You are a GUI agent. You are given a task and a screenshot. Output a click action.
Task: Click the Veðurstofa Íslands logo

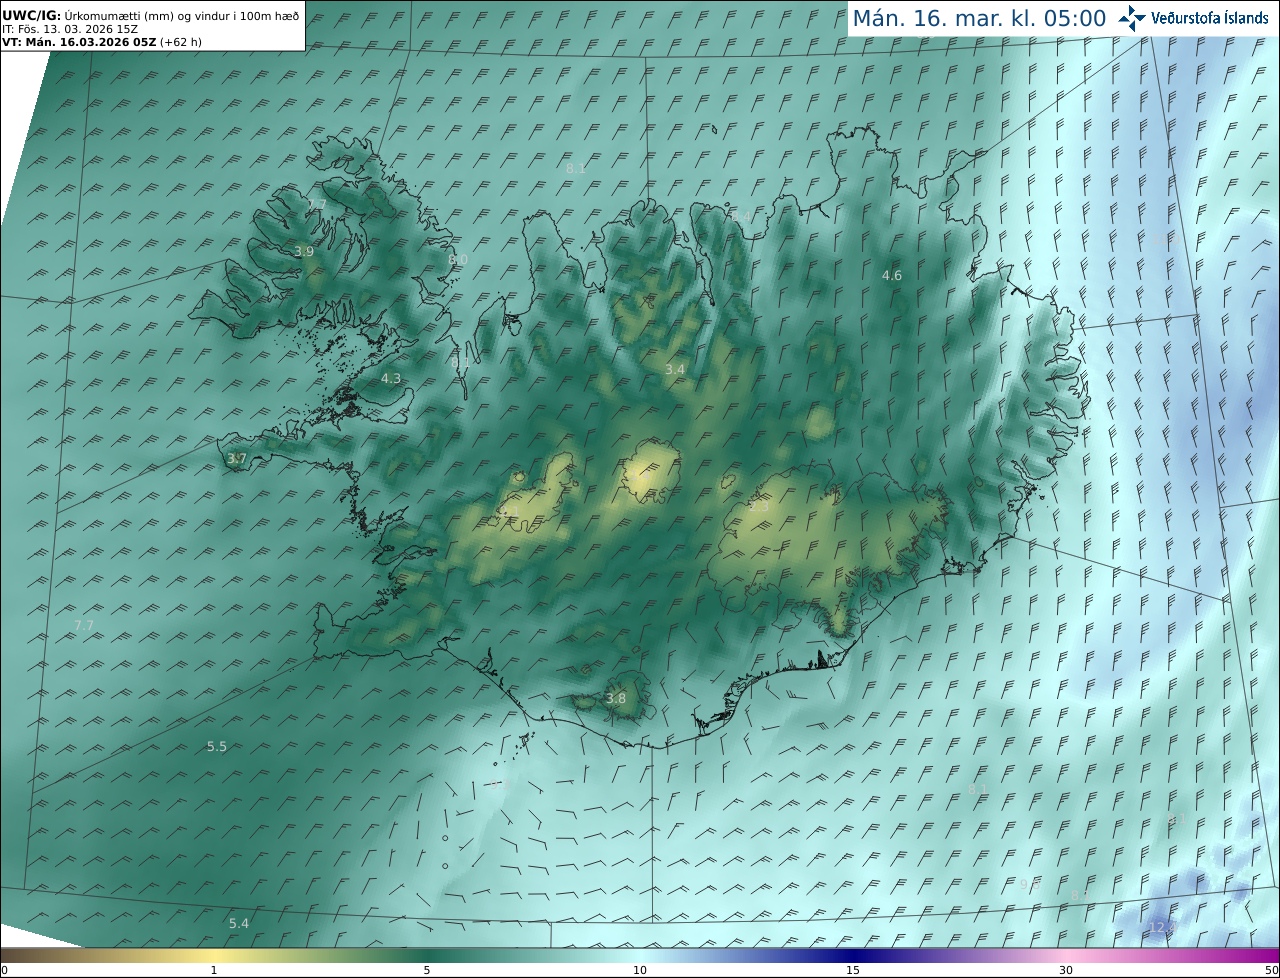point(1193,18)
